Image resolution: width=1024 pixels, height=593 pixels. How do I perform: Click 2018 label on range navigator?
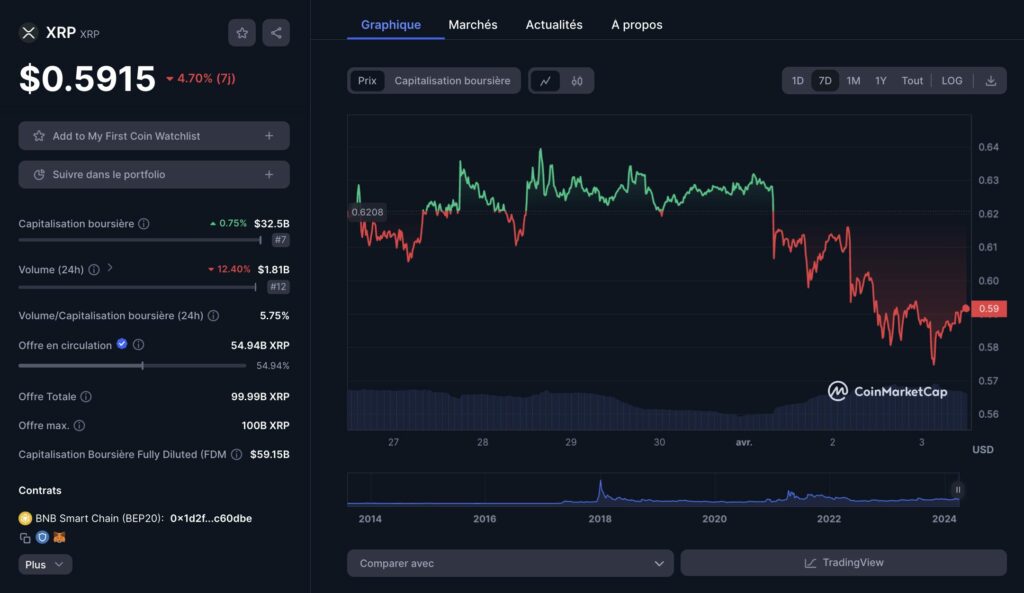click(600, 519)
